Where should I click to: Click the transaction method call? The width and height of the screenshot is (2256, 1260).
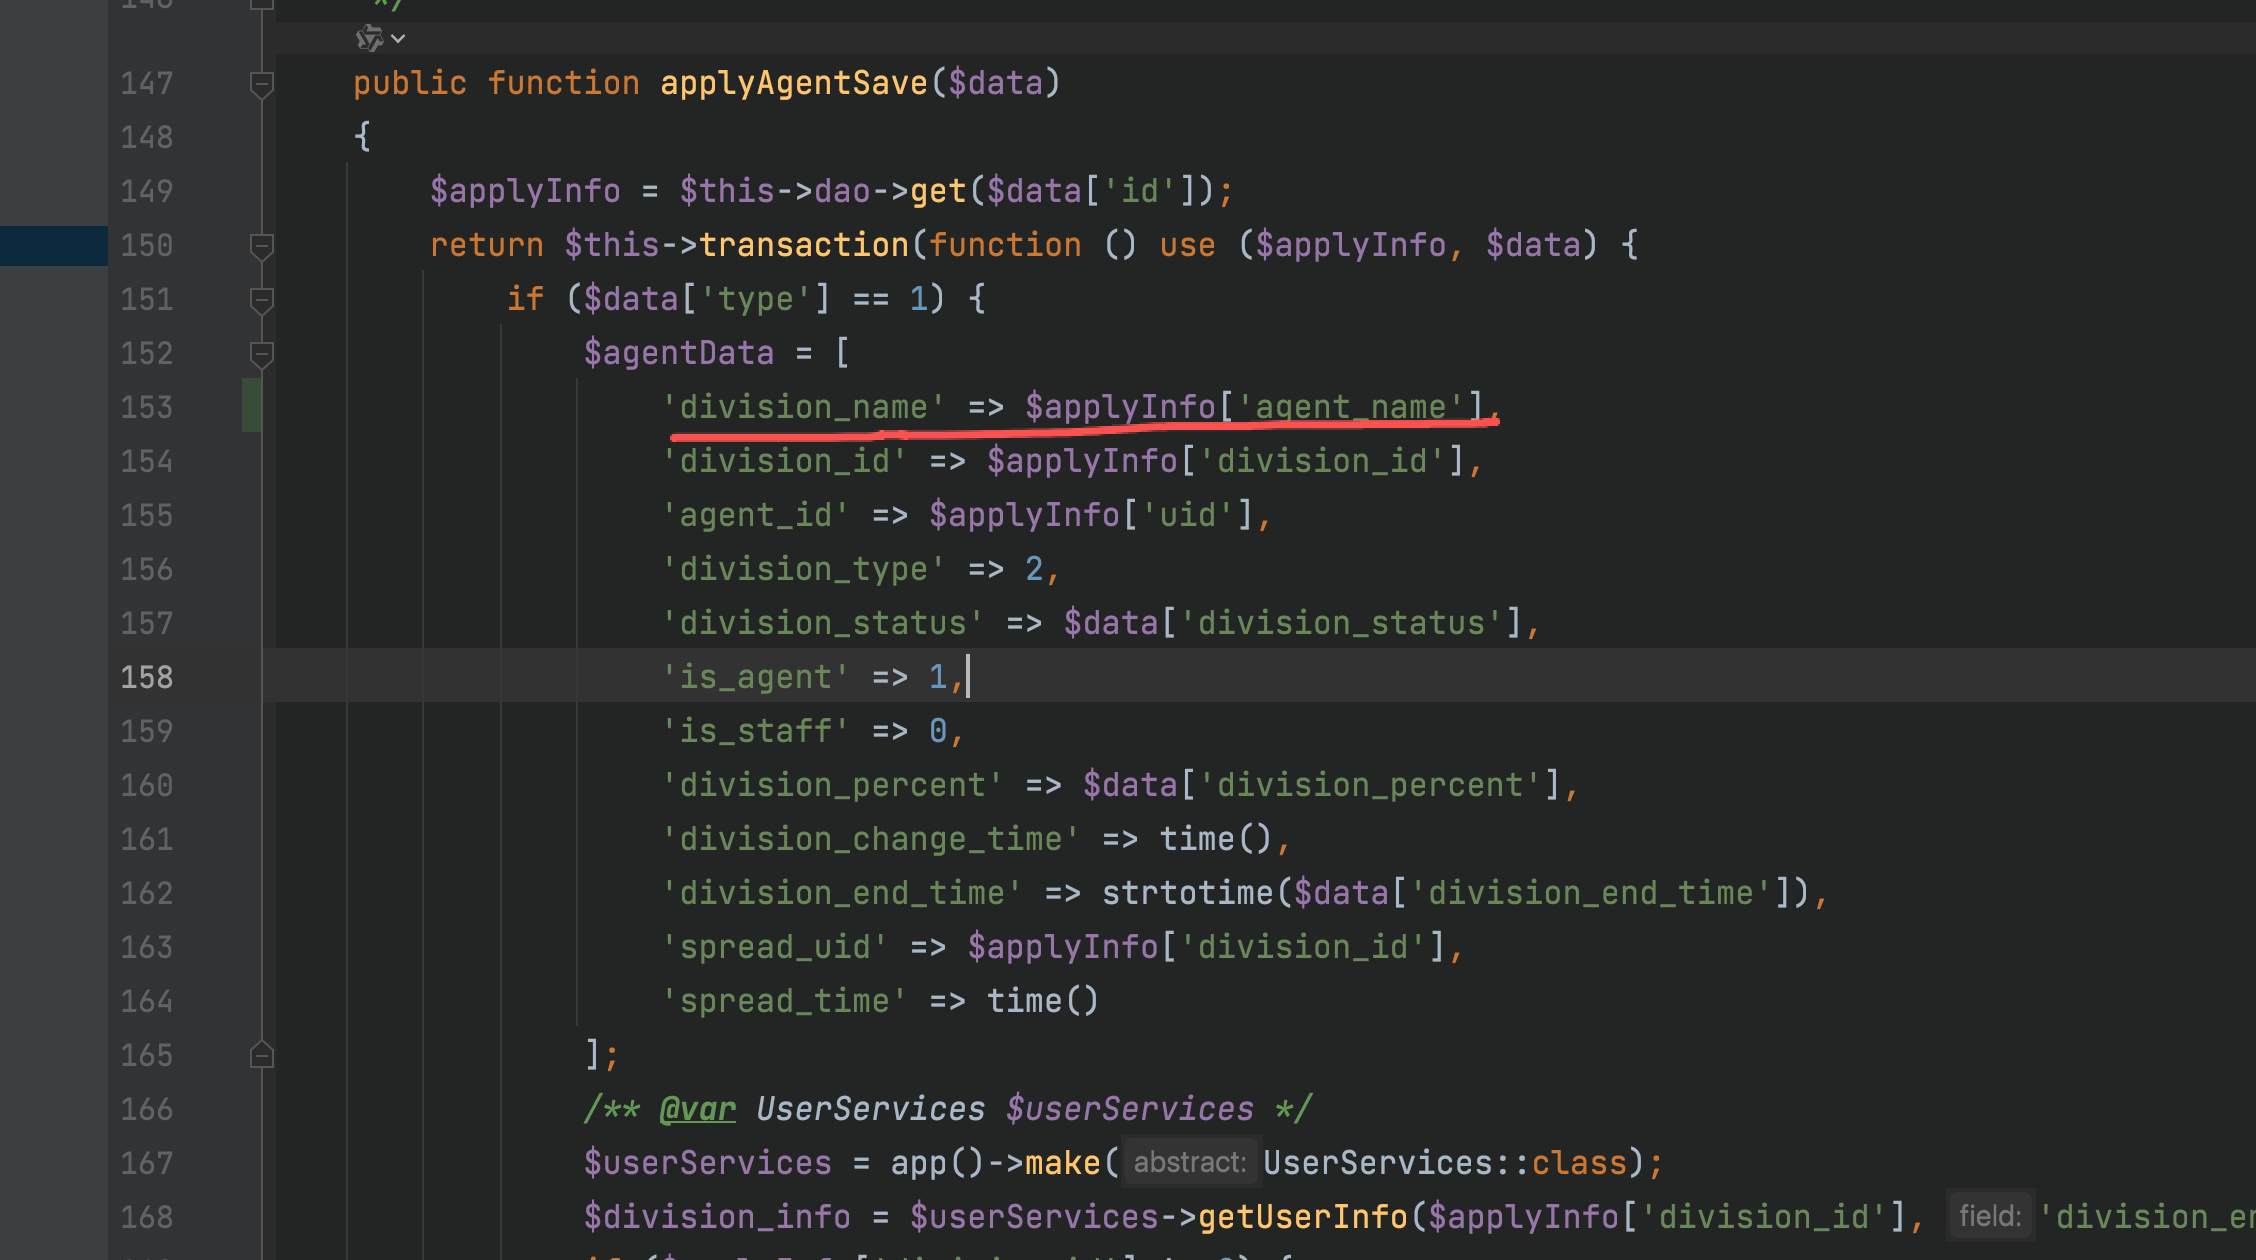click(803, 245)
